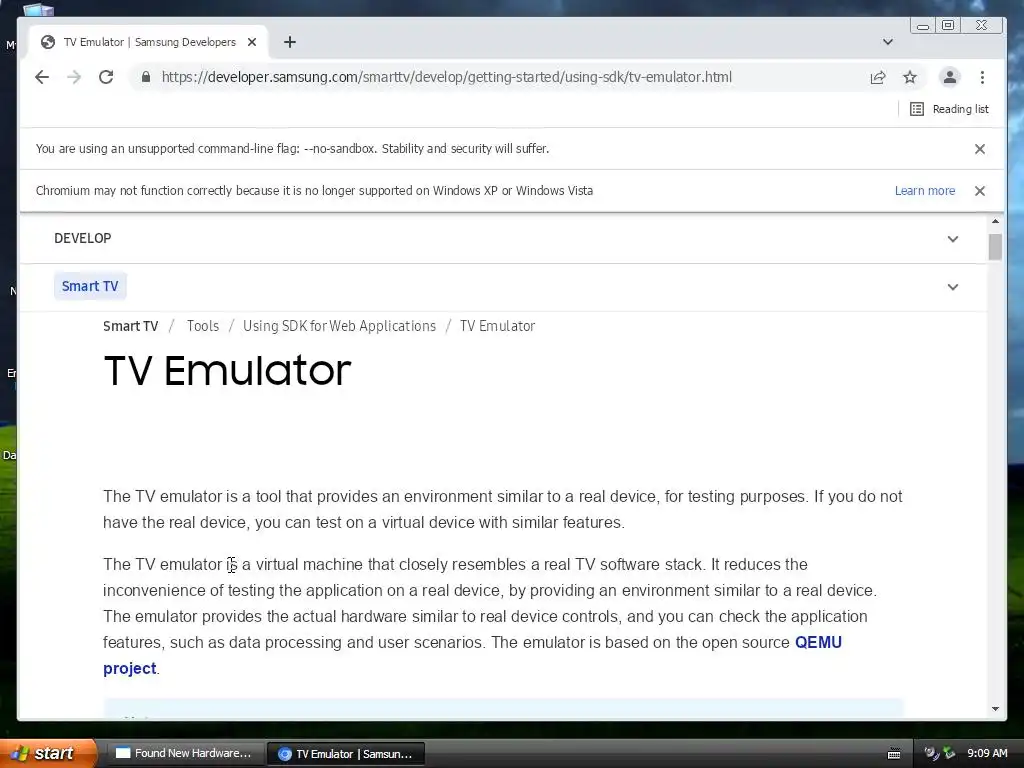Select the Smart TV section label
This screenshot has width=1024, height=768.
[x=90, y=286]
